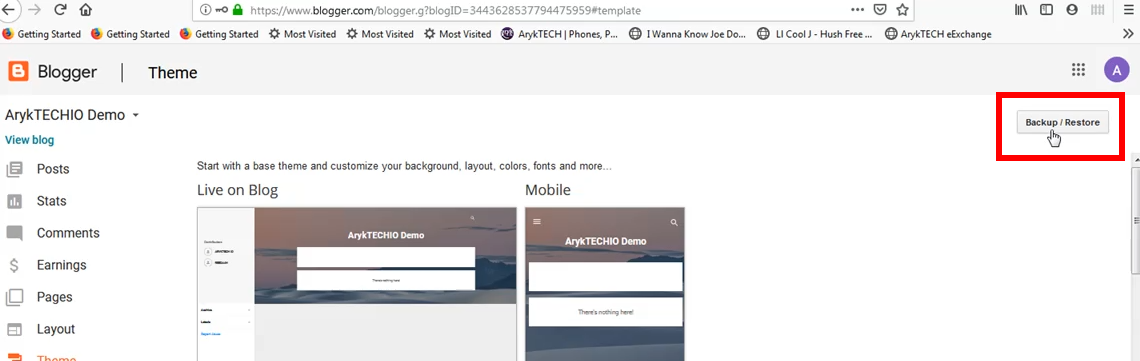Bookmark this page with the star icon
Viewport: 1140px width, 361px height.
(902, 10)
